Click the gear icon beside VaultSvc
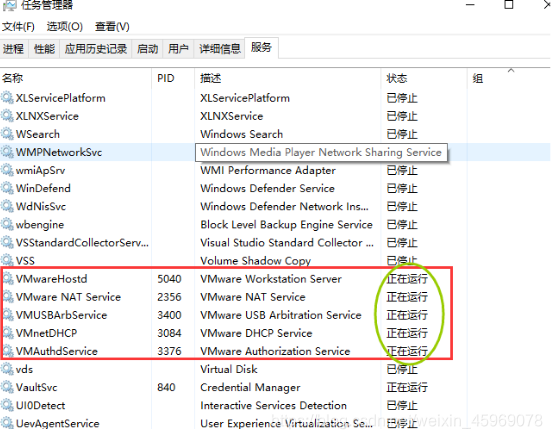Screen dimensions: 552x439 click(x=7, y=387)
